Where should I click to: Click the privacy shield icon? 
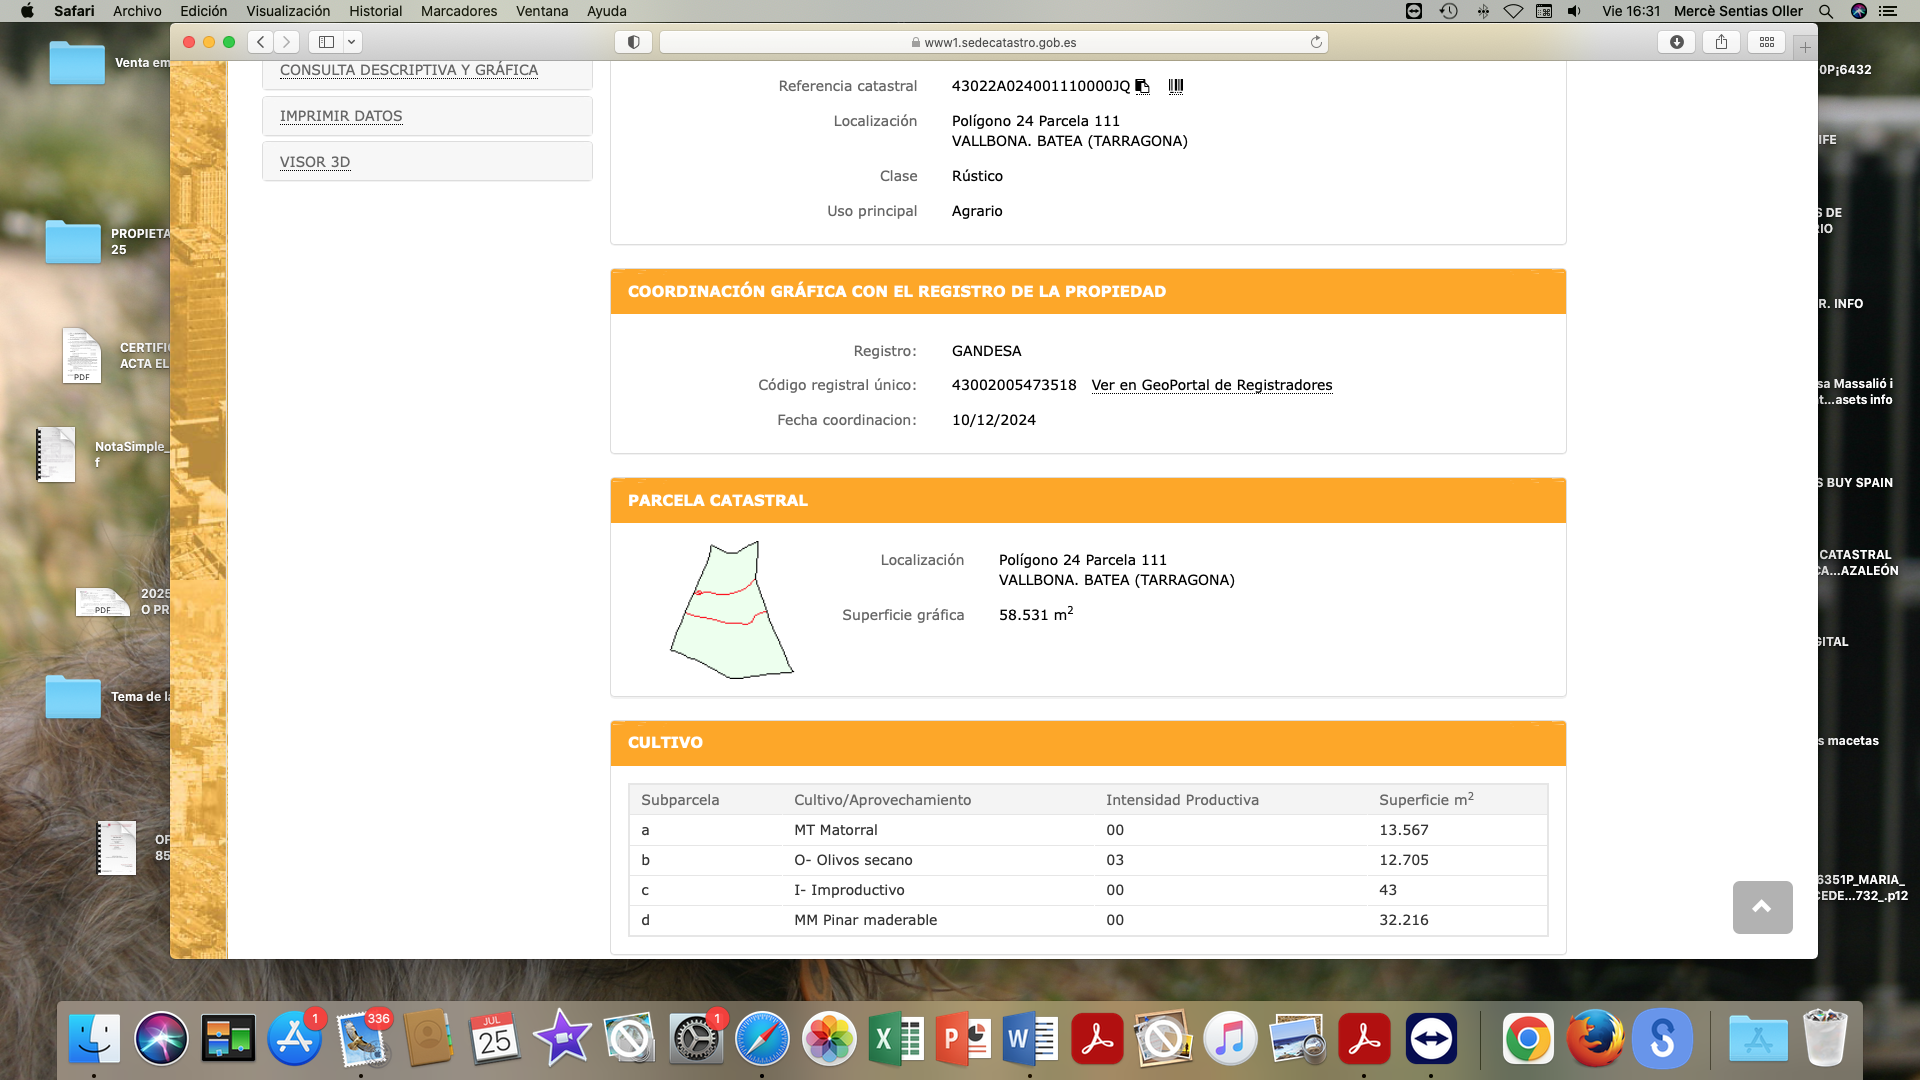pos(633,42)
